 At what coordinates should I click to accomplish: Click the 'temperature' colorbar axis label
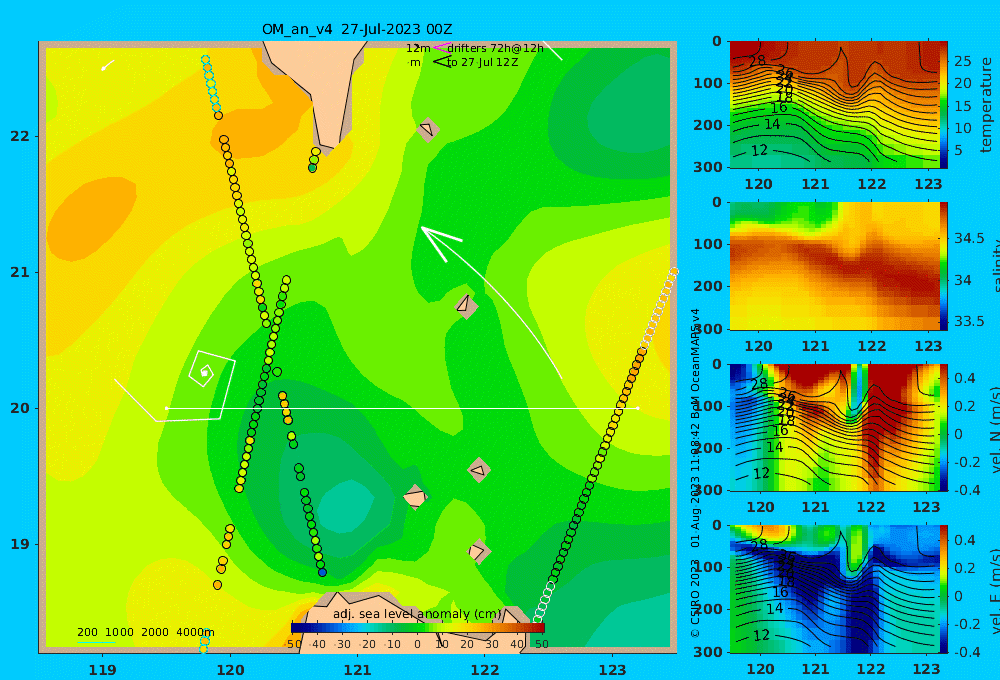click(987, 105)
